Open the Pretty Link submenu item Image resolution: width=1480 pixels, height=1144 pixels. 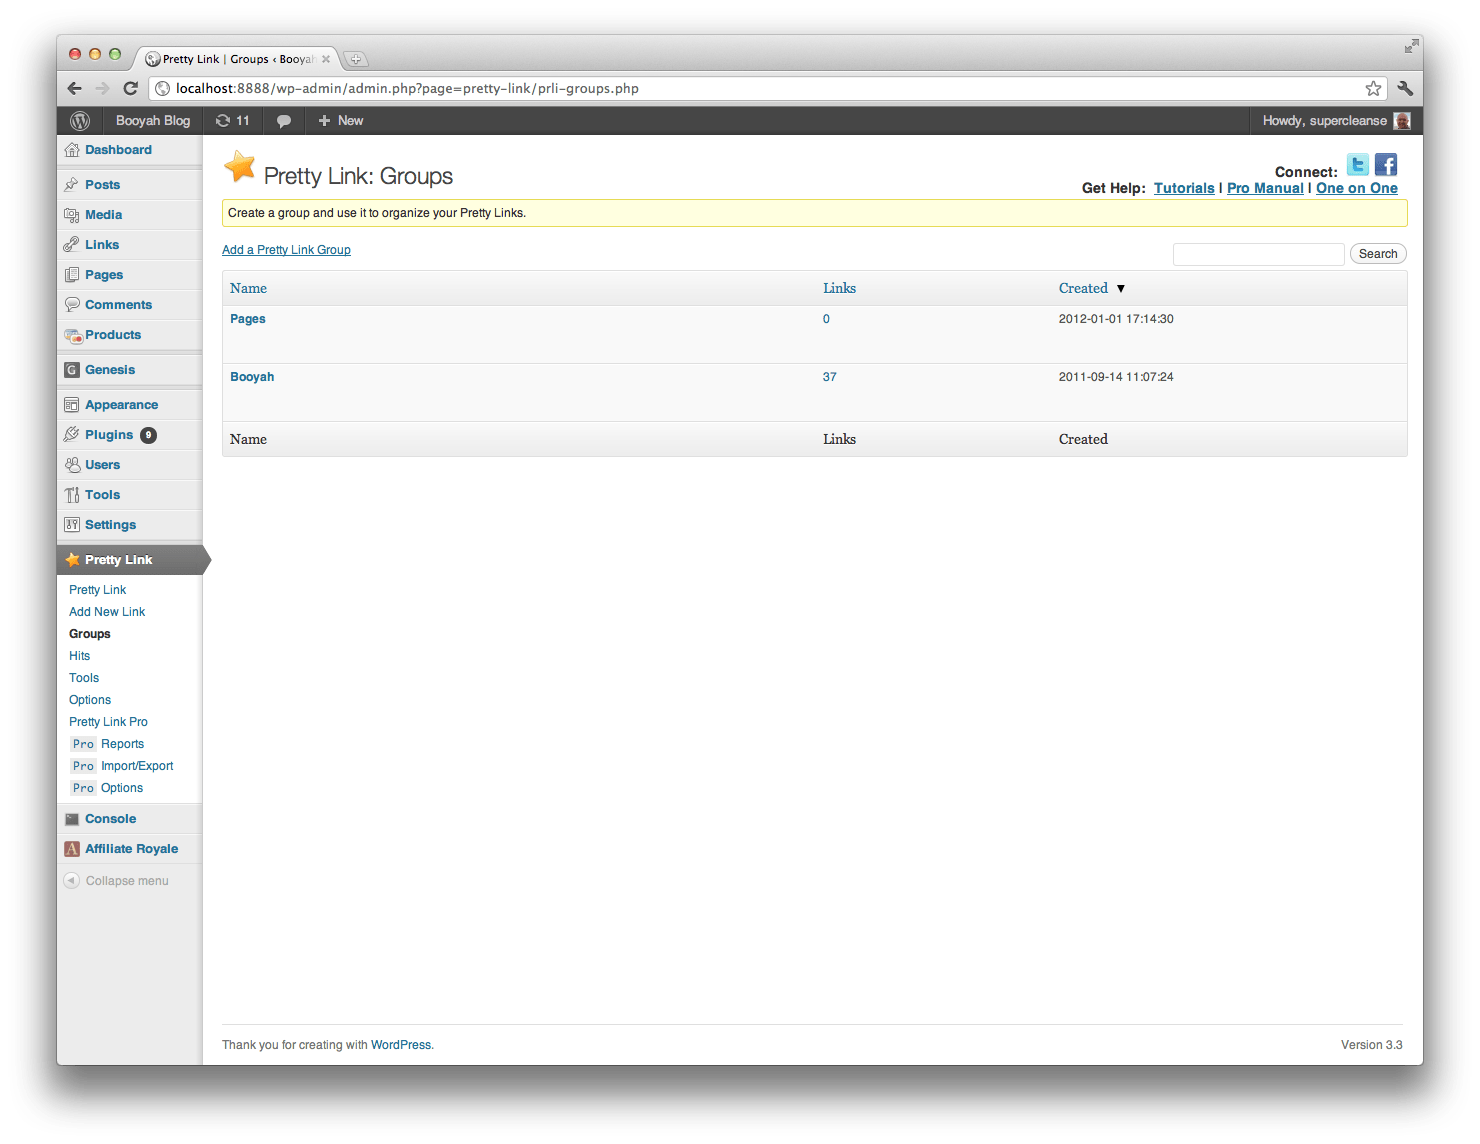point(98,590)
